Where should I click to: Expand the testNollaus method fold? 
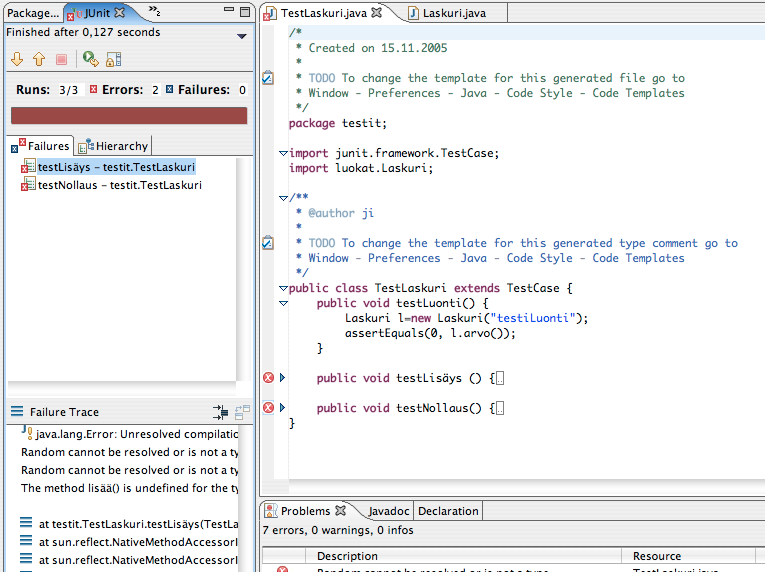point(282,407)
